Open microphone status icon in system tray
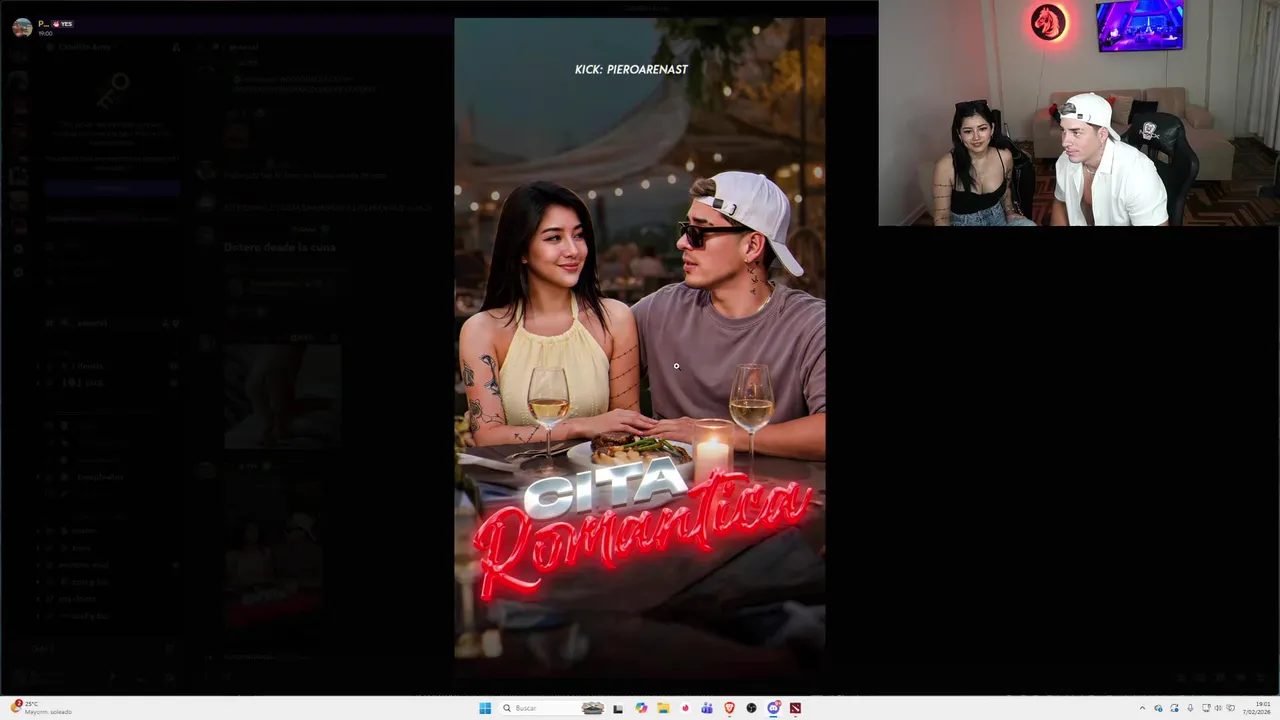Screen dimensions: 1280x720 [1190, 708]
